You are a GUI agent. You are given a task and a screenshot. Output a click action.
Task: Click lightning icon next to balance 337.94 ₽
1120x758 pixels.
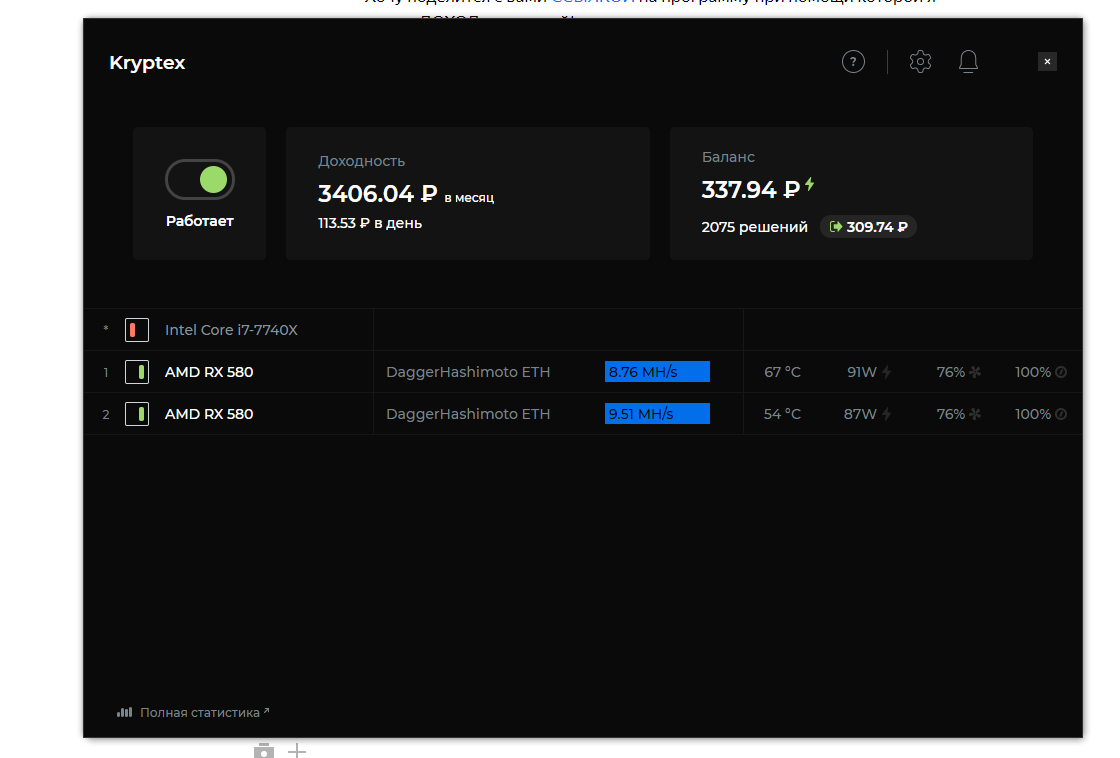click(809, 184)
